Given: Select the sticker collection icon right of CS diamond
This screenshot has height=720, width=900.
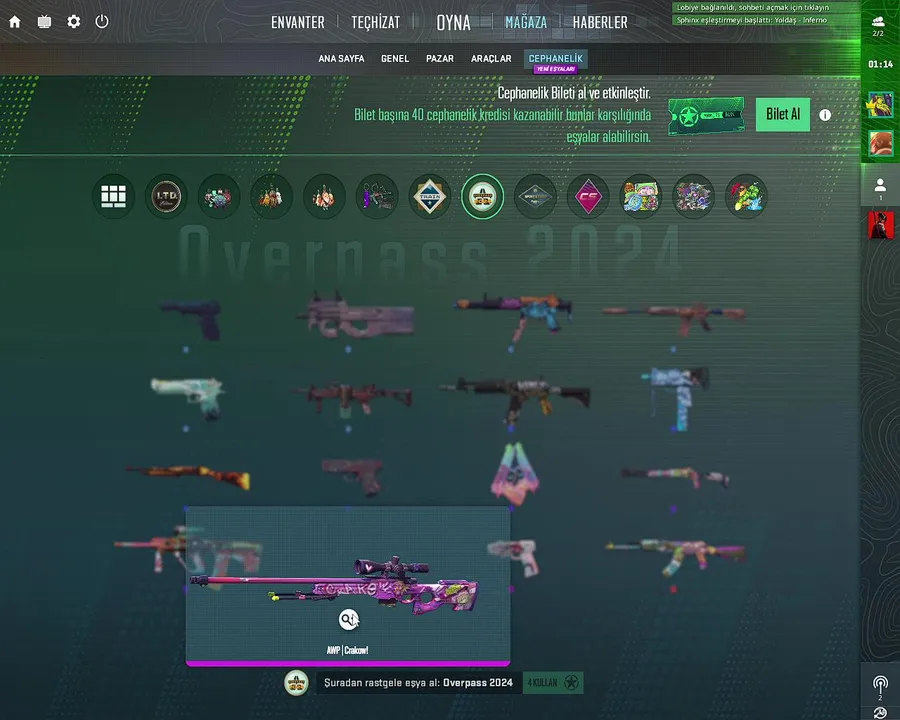Looking at the screenshot, I should point(641,196).
